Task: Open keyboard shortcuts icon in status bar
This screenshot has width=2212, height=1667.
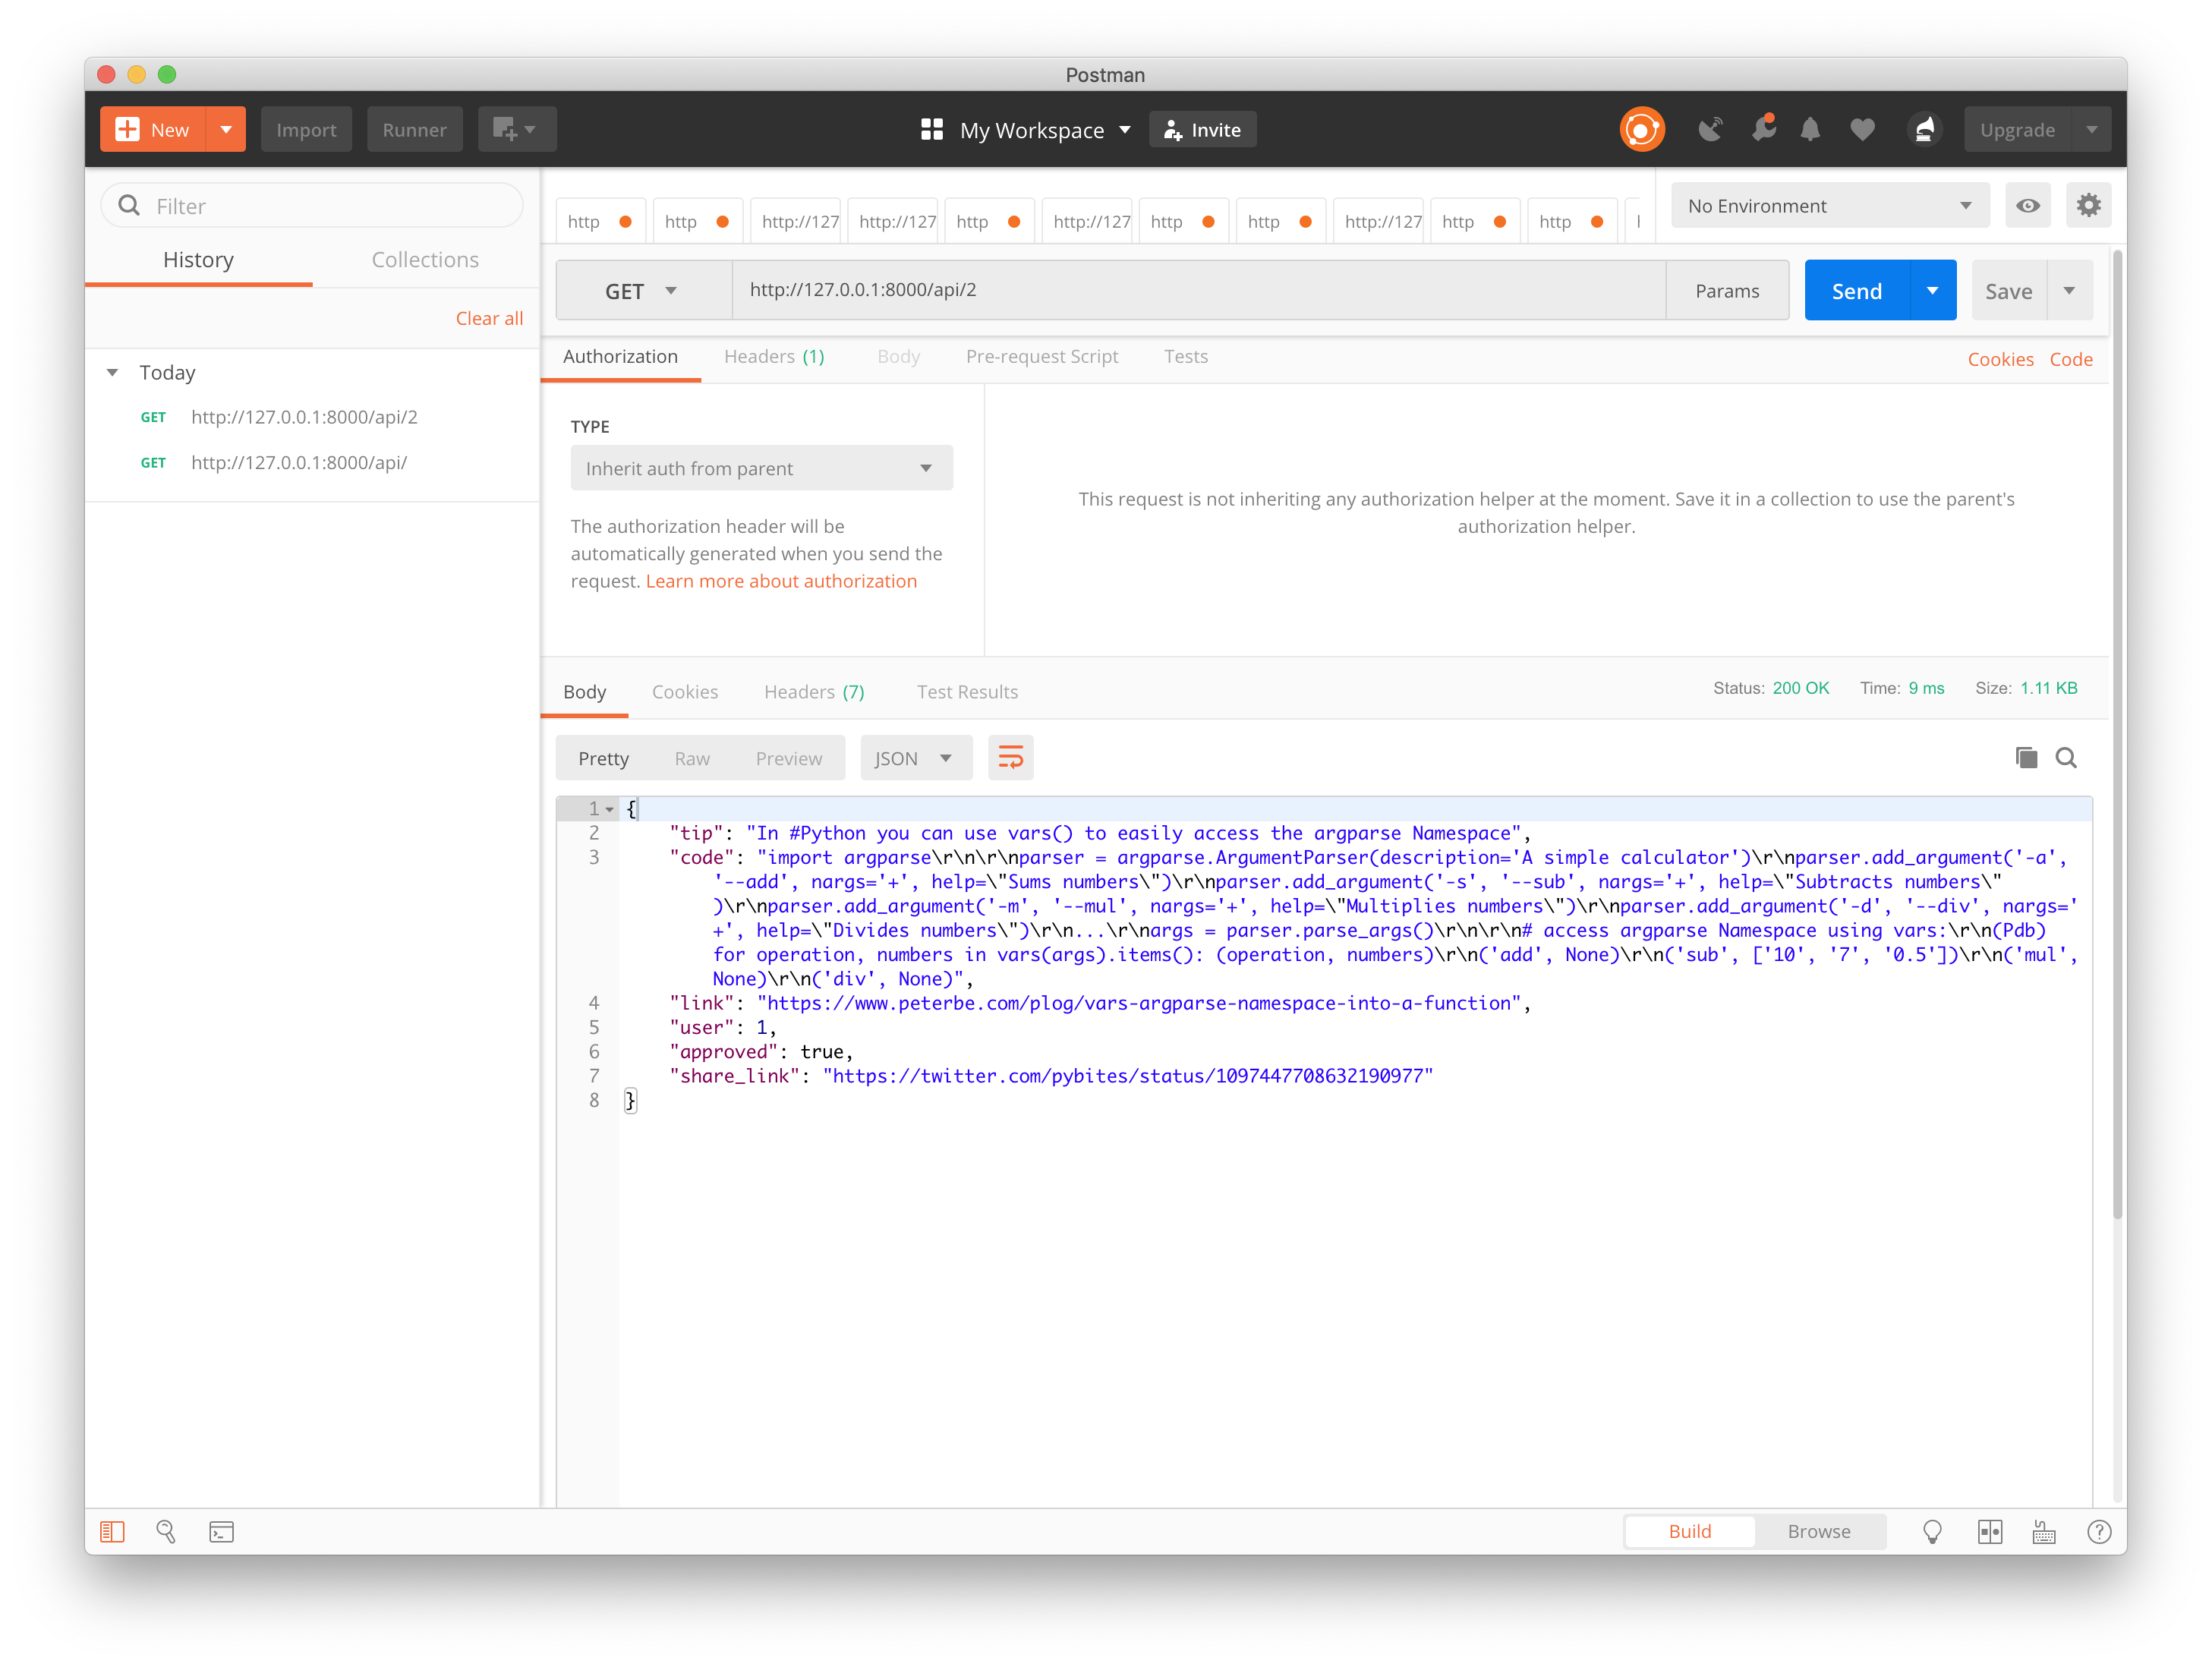Action: pyautogui.click(x=2044, y=1532)
